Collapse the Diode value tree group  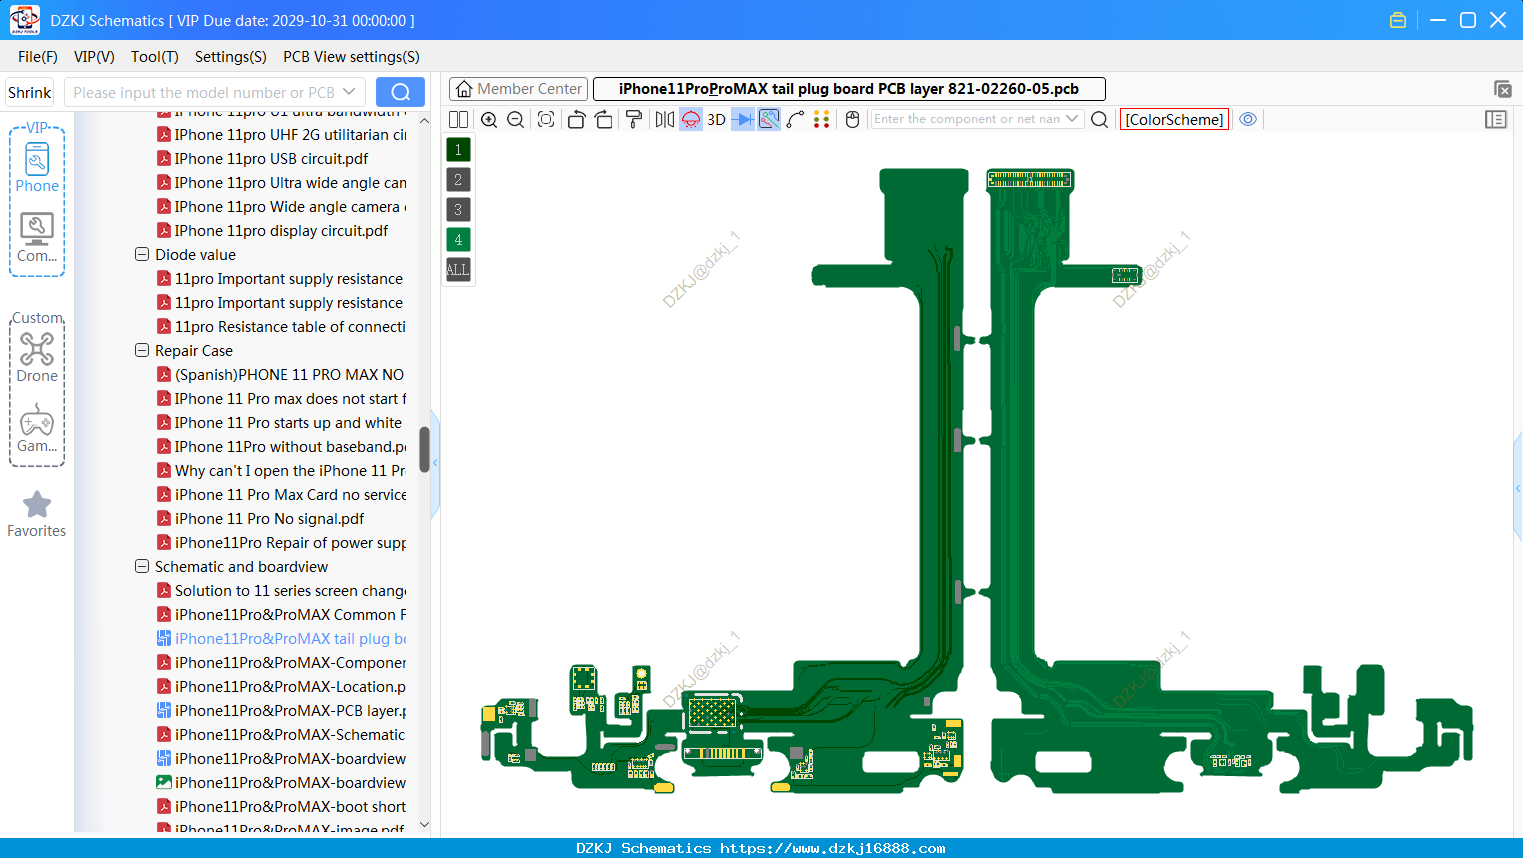click(142, 254)
